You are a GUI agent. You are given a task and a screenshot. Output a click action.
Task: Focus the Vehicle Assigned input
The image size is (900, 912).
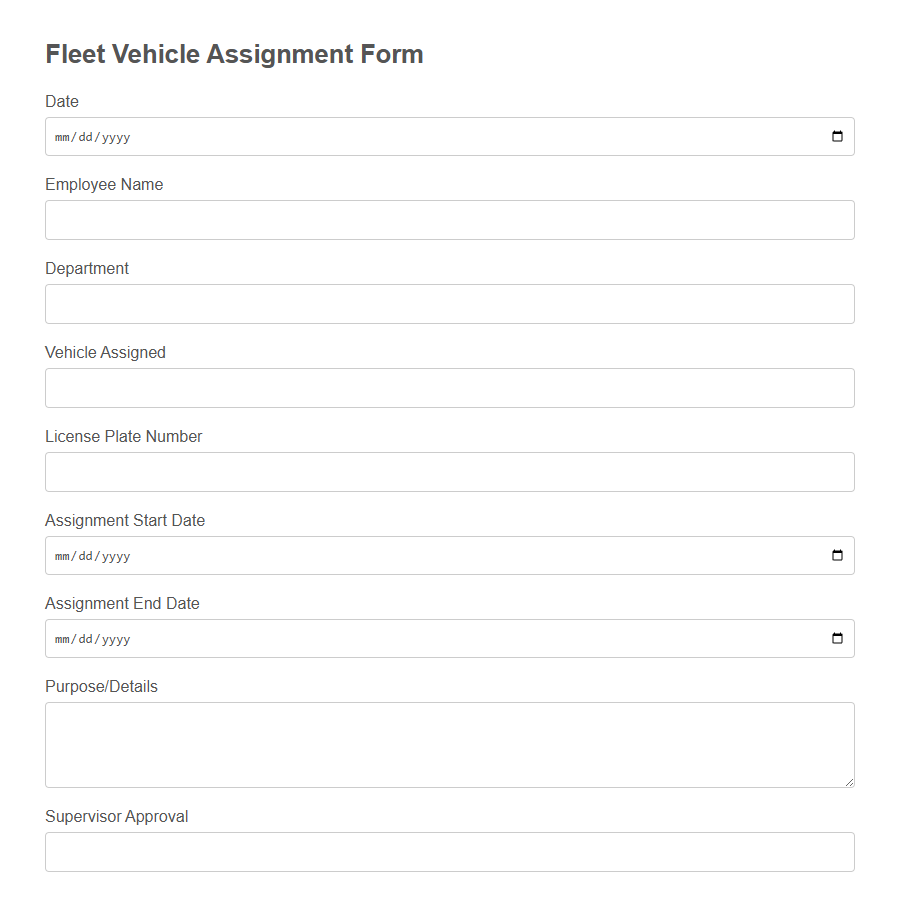pos(450,388)
